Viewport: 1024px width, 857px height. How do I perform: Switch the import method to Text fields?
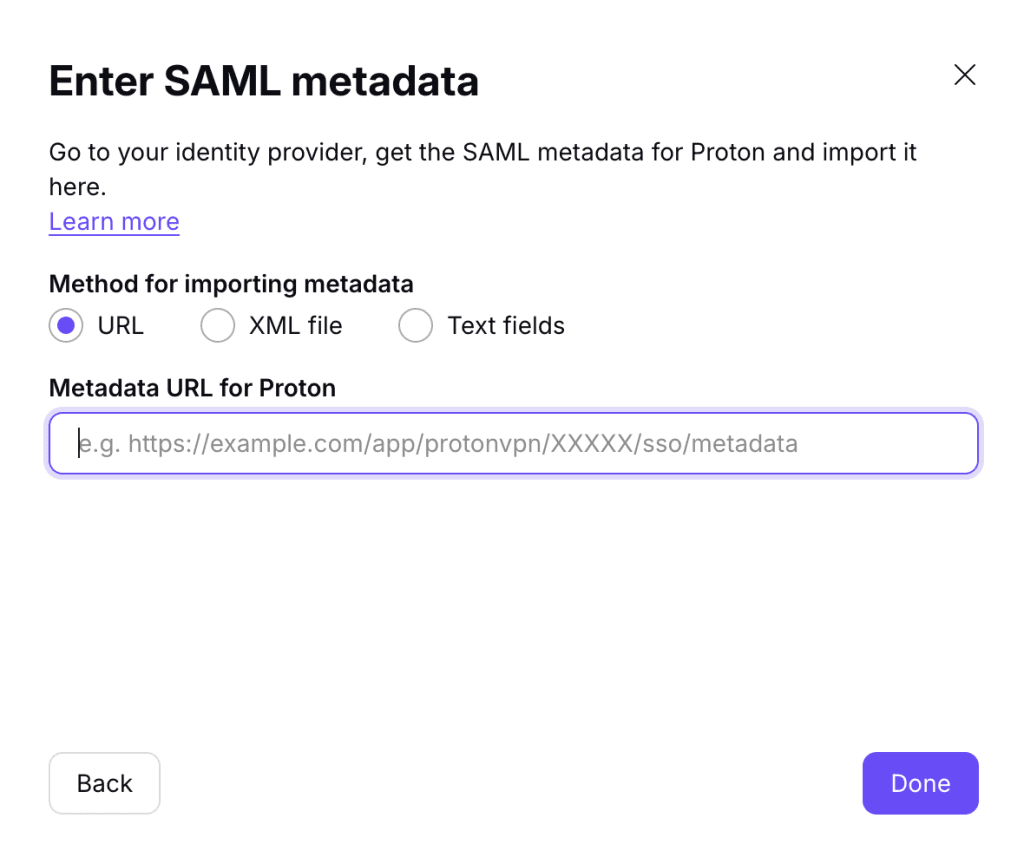point(415,326)
